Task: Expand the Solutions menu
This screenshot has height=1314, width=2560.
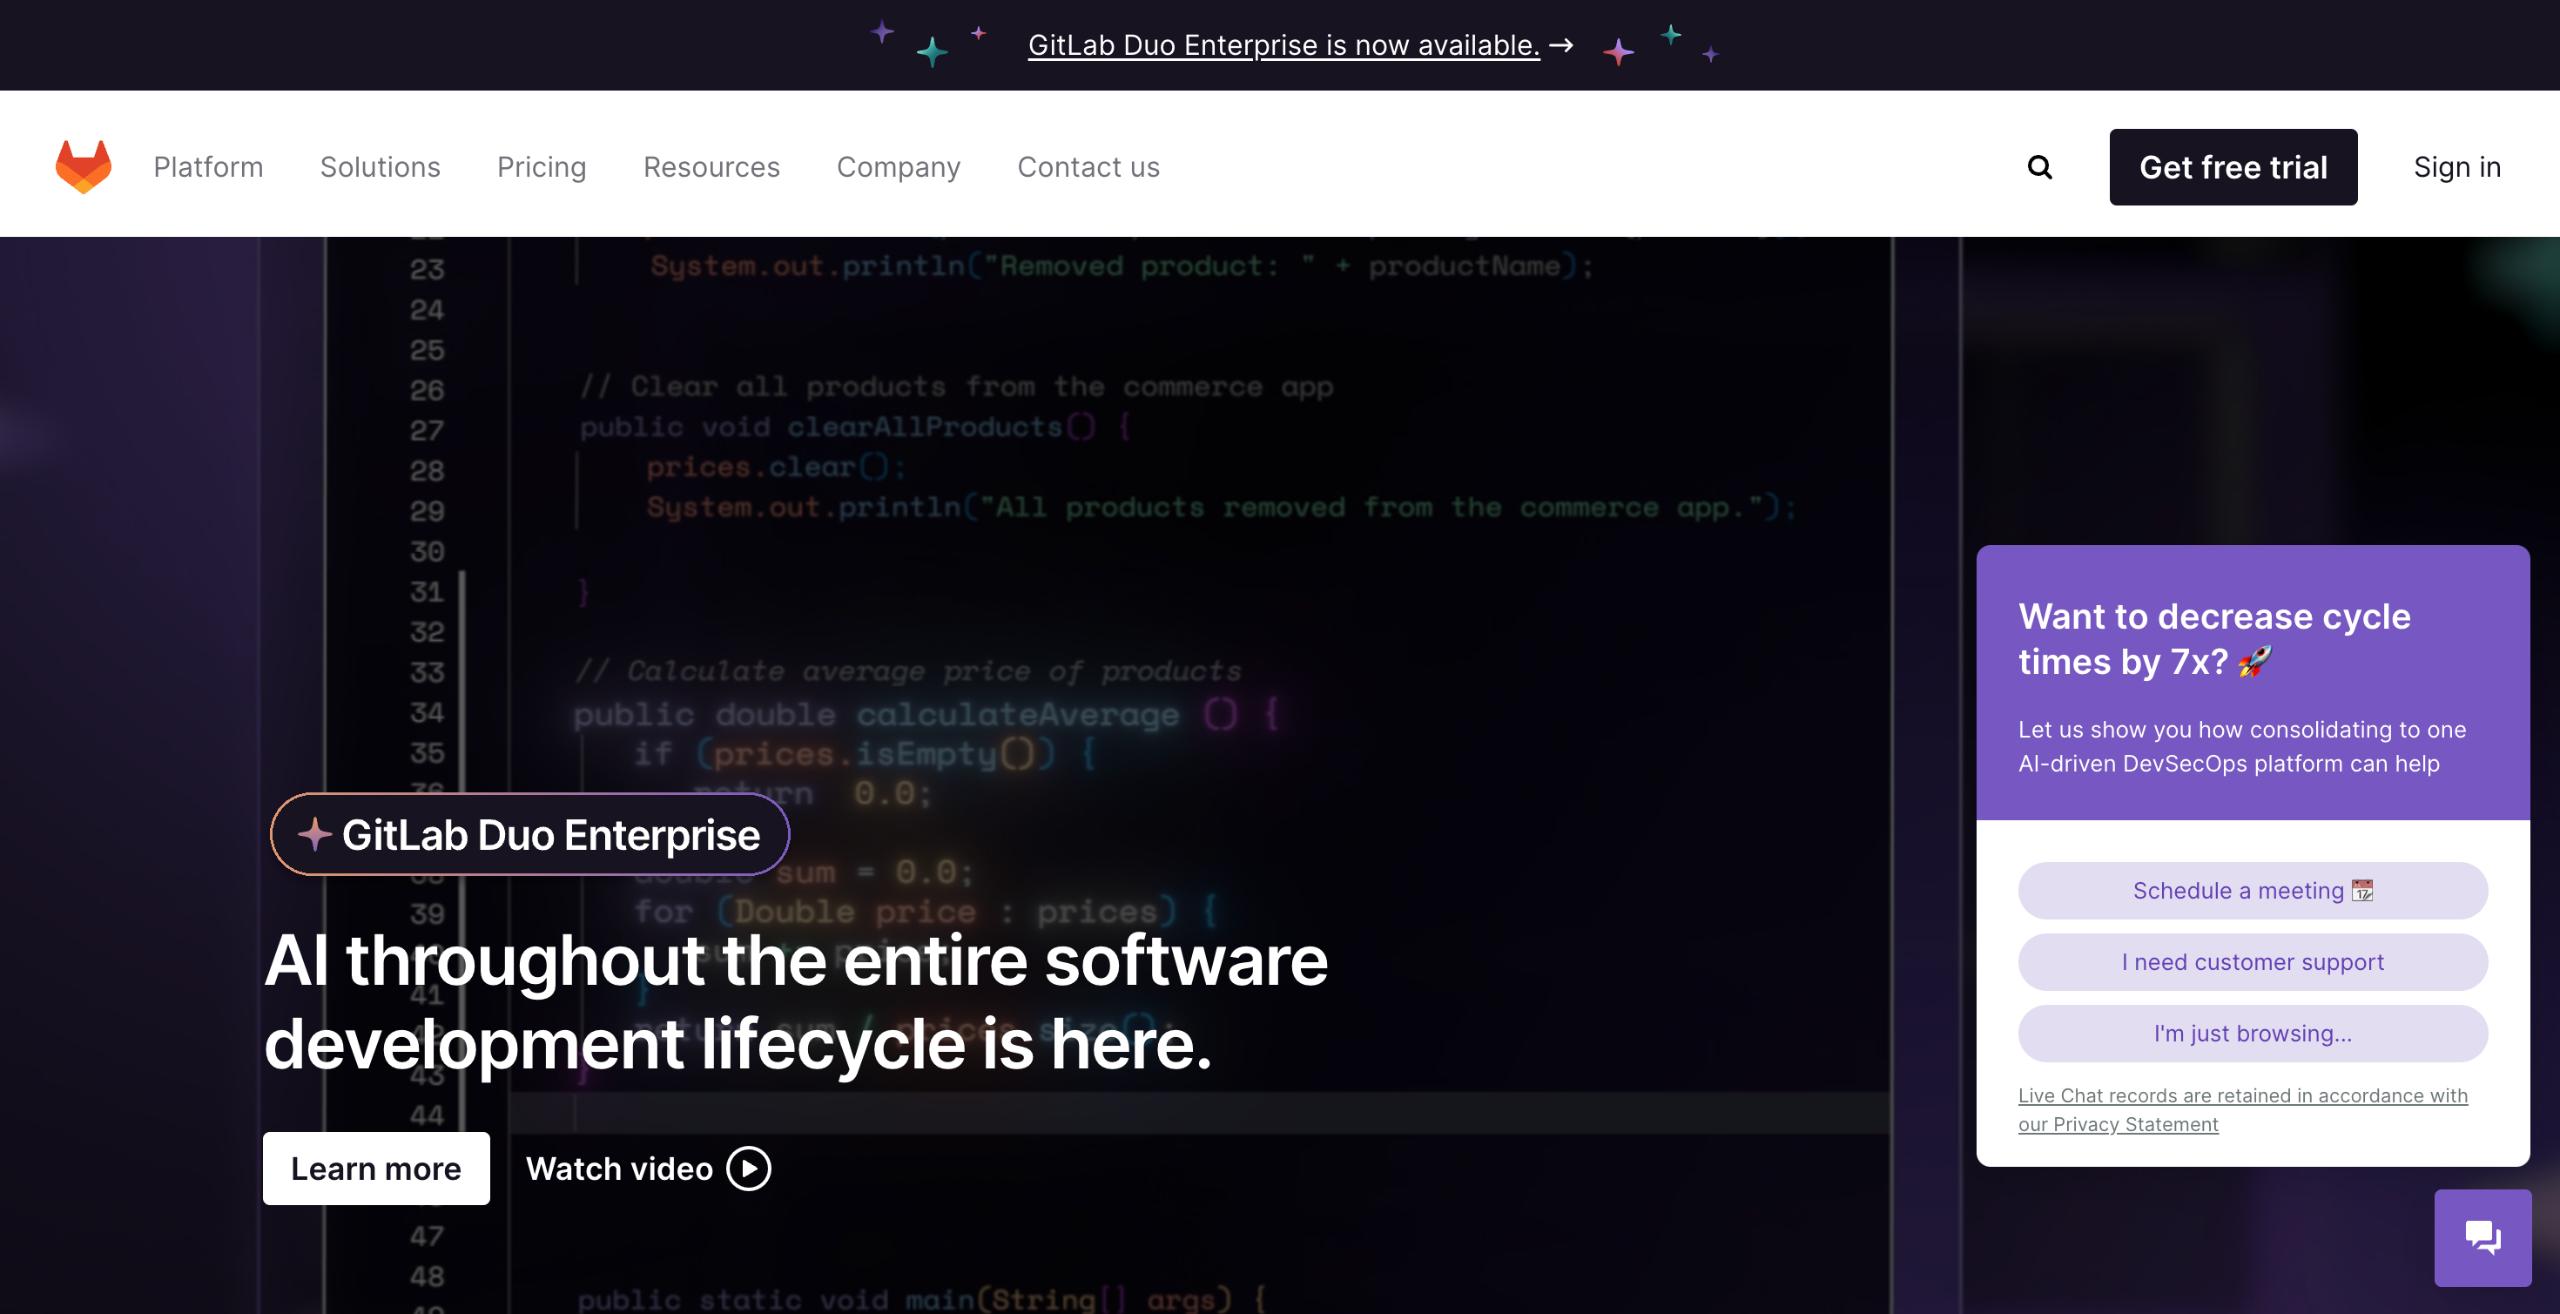Action: [x=380, y=167]
